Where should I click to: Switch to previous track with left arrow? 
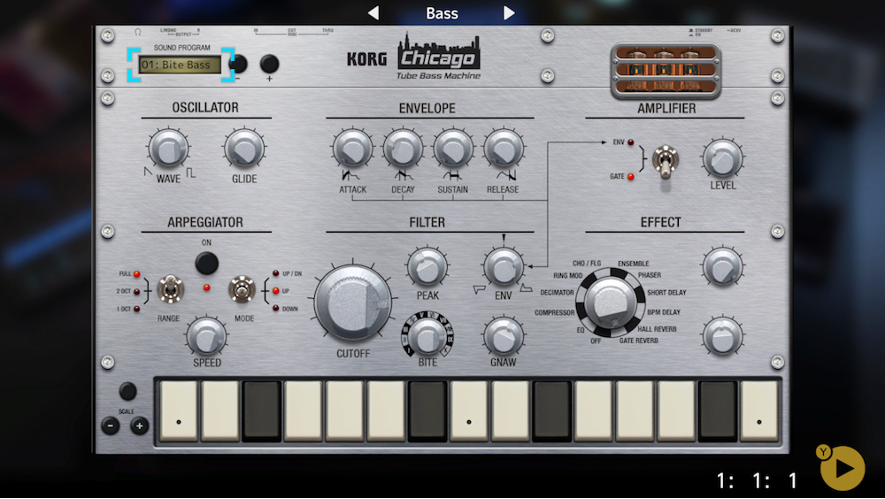(373, 13)
